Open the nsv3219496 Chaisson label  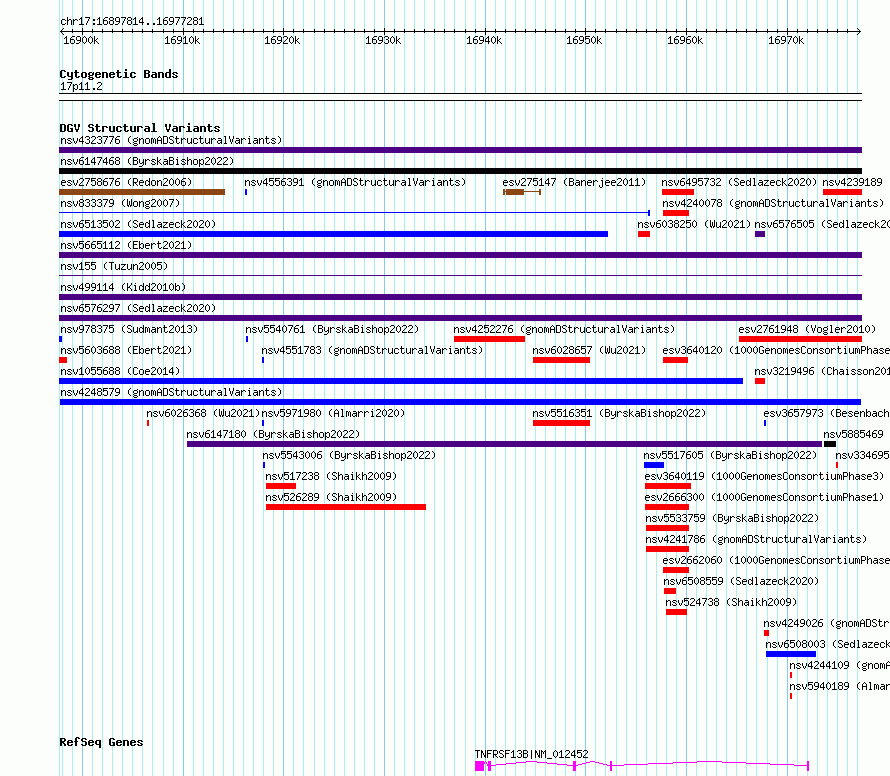[x=822, y=371]
